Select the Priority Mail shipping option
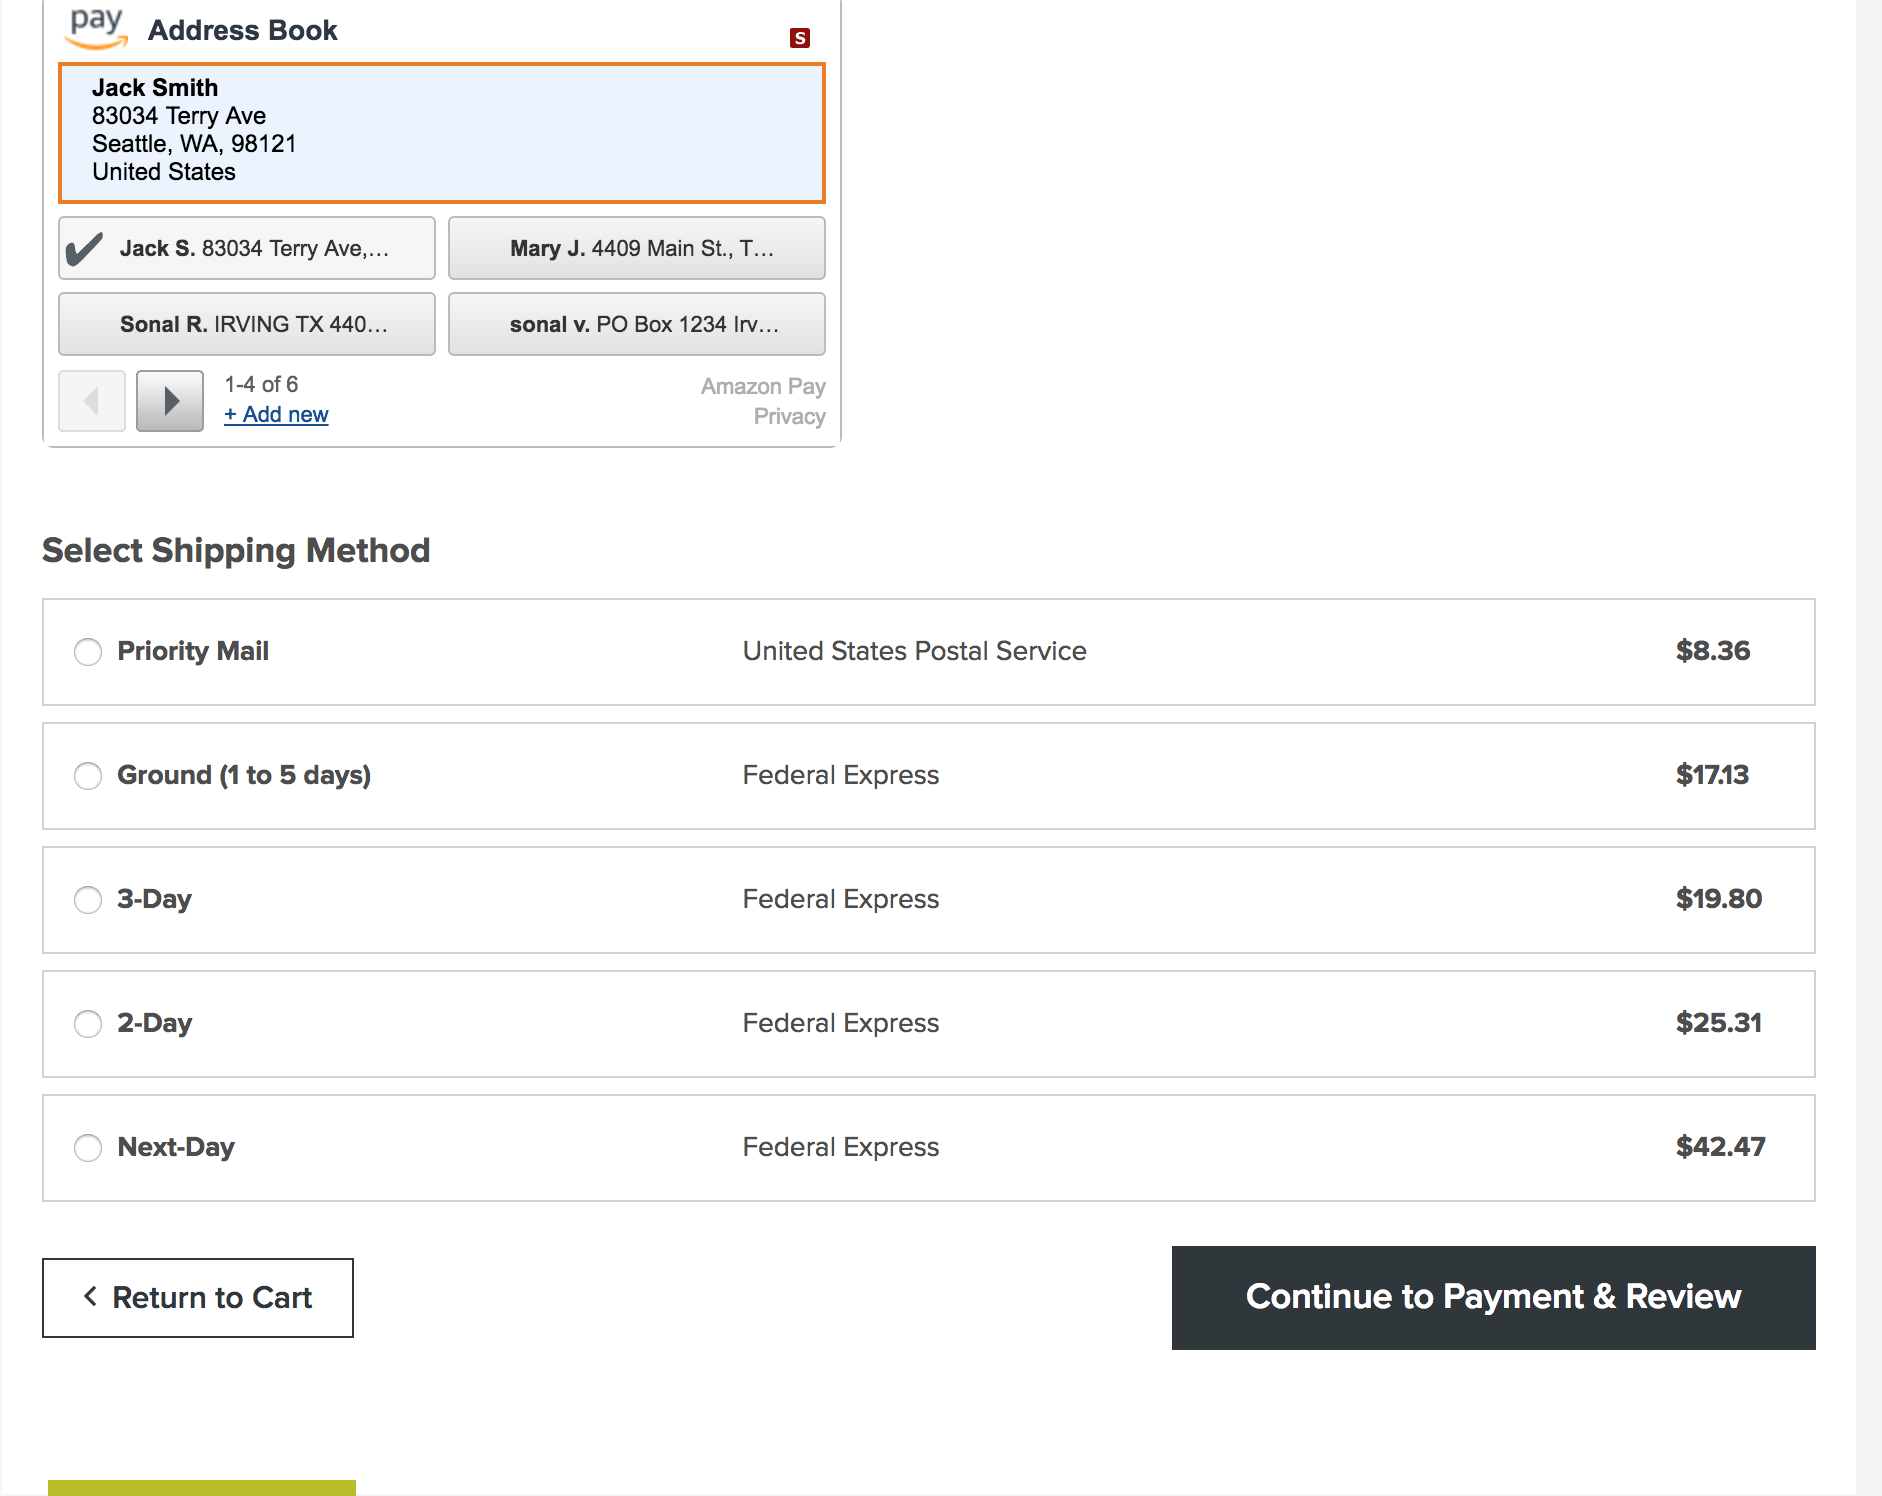Image resolution: width=1882 pixels, height=1496 pixels. tap(88, 652)
